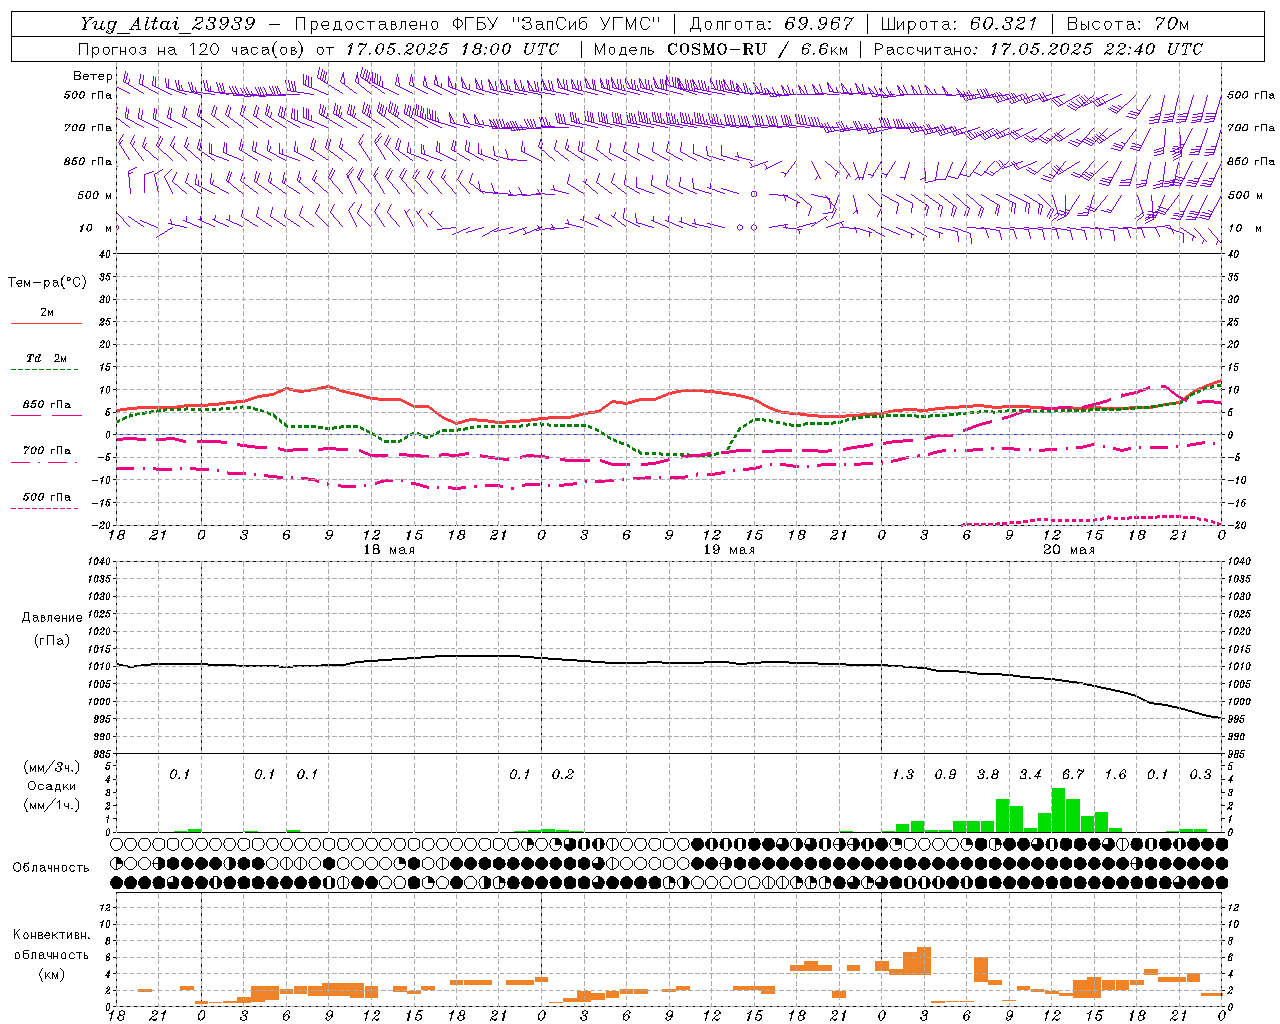Click the date label "19 мая"

pos(729,550)
